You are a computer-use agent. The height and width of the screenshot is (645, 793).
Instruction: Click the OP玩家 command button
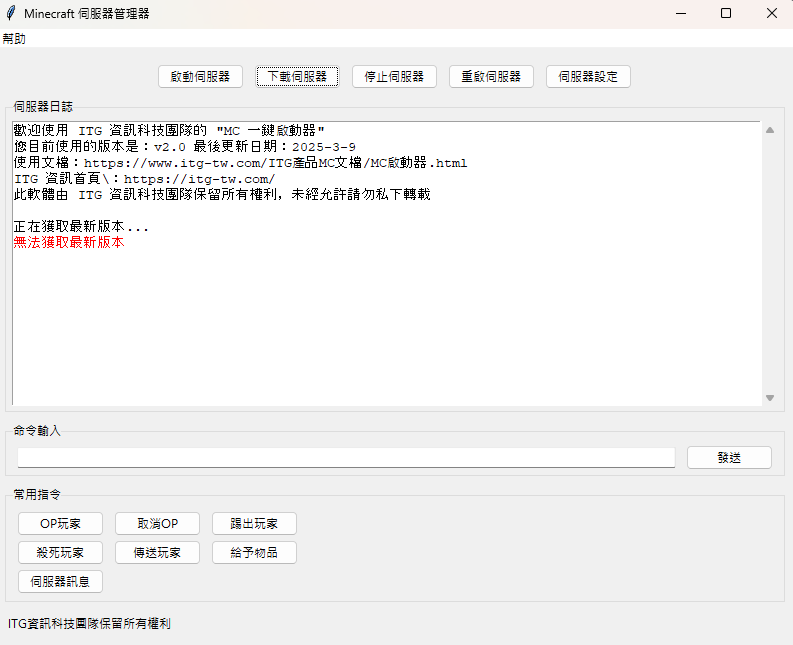60,524
